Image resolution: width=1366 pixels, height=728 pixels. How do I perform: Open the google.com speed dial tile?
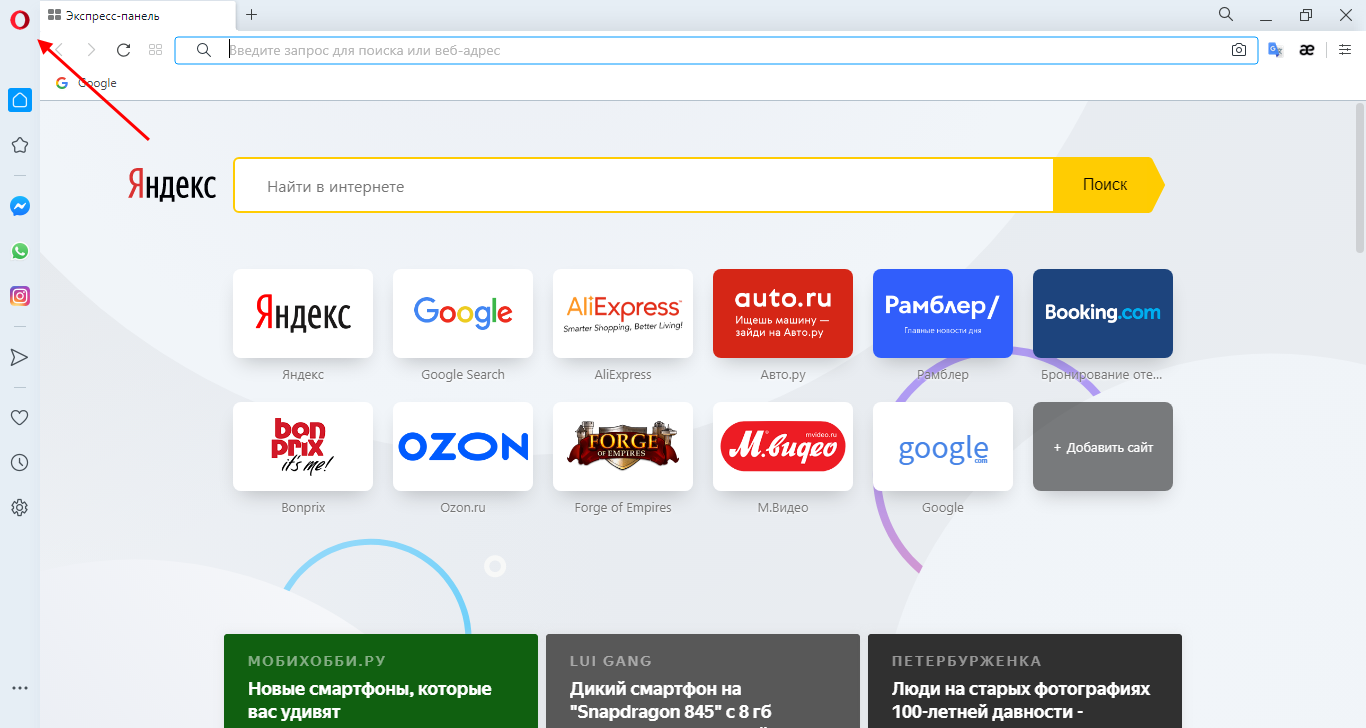click(943, 446)
